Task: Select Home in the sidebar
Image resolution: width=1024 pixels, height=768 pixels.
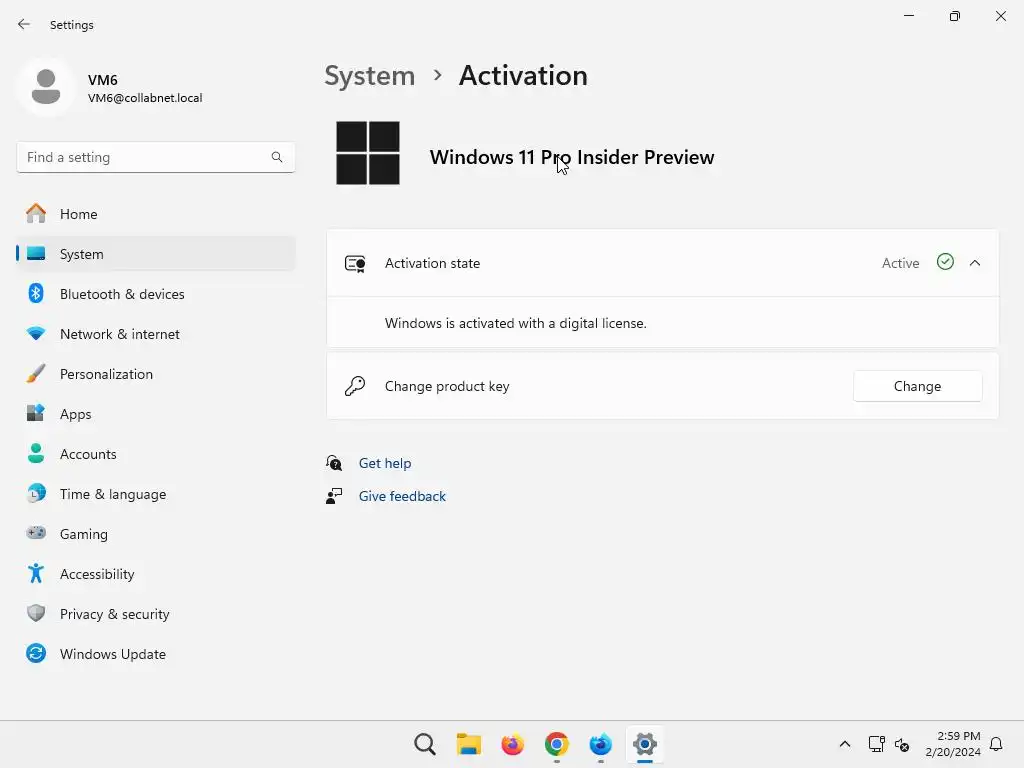Action: tap(78, 214)
